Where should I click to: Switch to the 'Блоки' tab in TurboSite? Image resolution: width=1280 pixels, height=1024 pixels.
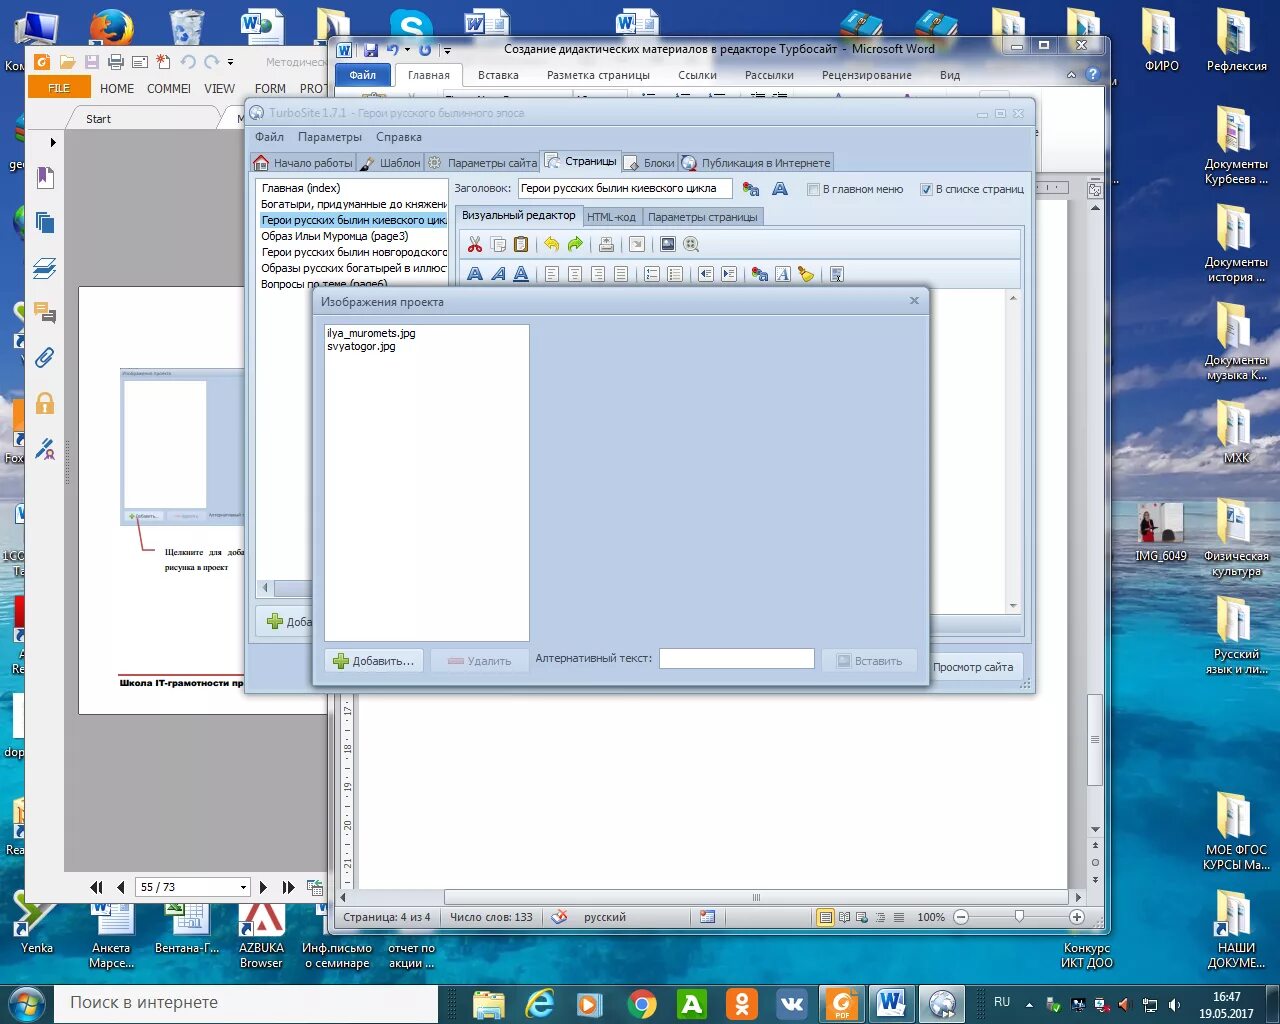[650, 163]
